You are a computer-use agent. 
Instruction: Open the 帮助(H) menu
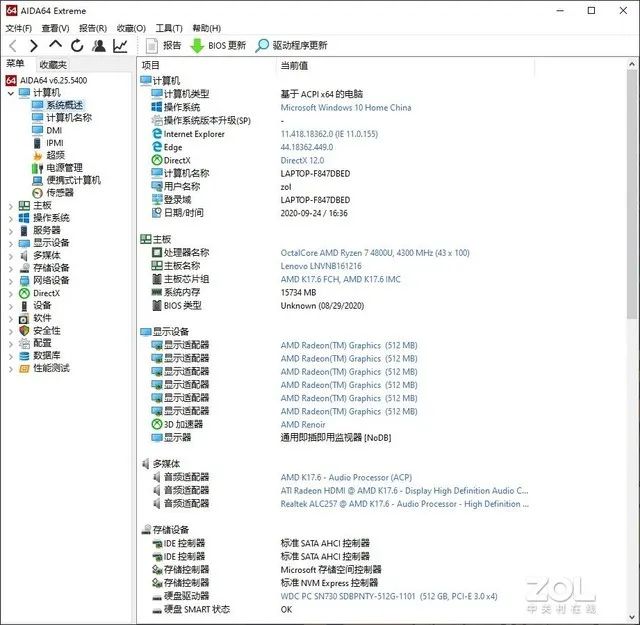pyautogui.click(x=207, y=28)
